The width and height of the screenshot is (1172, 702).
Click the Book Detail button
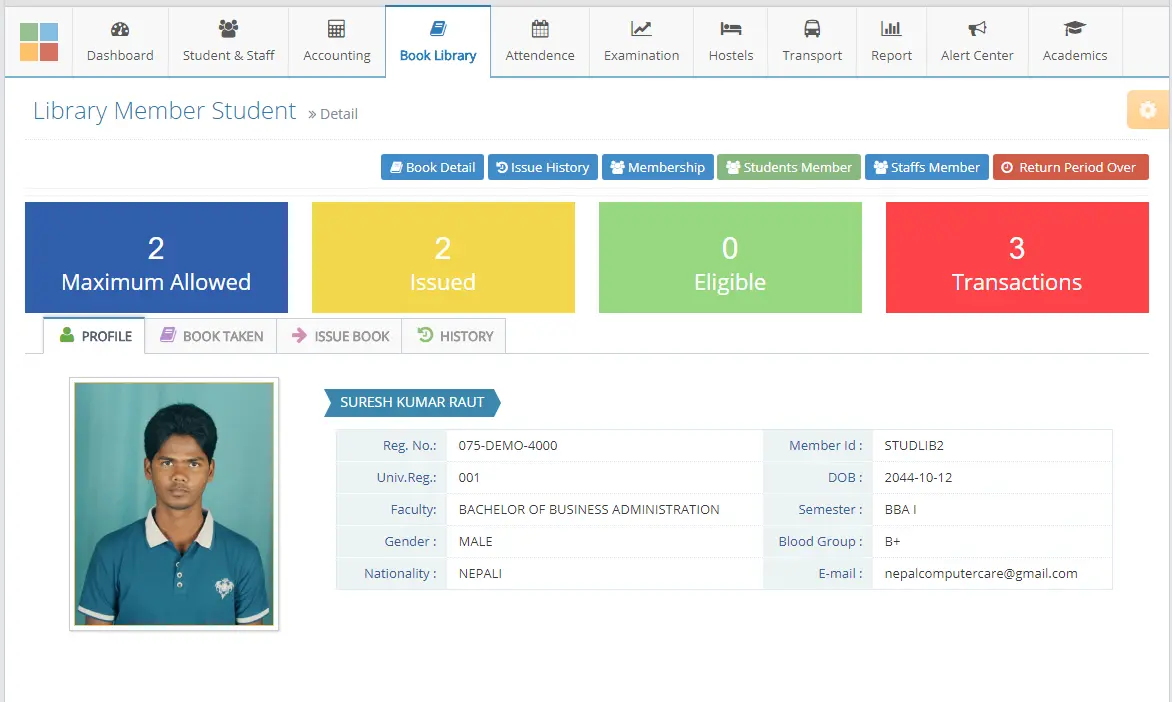point(431,167)
